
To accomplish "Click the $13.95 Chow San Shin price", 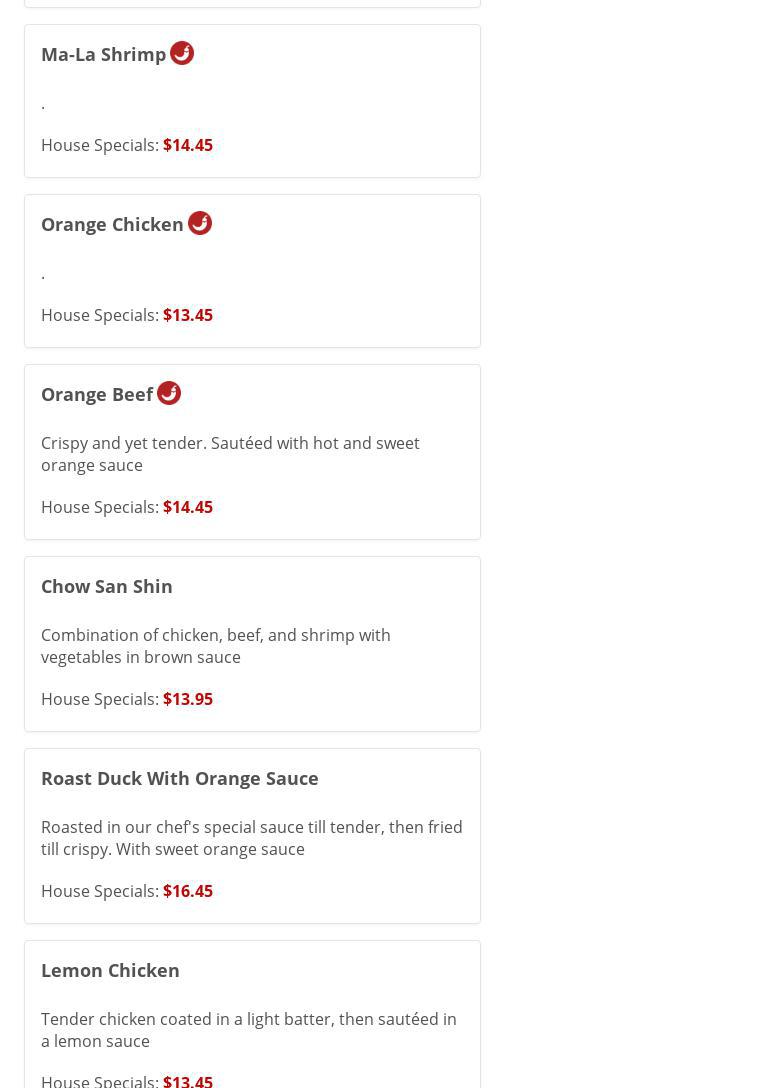I will pyautogui.click(x=188, y=699).
